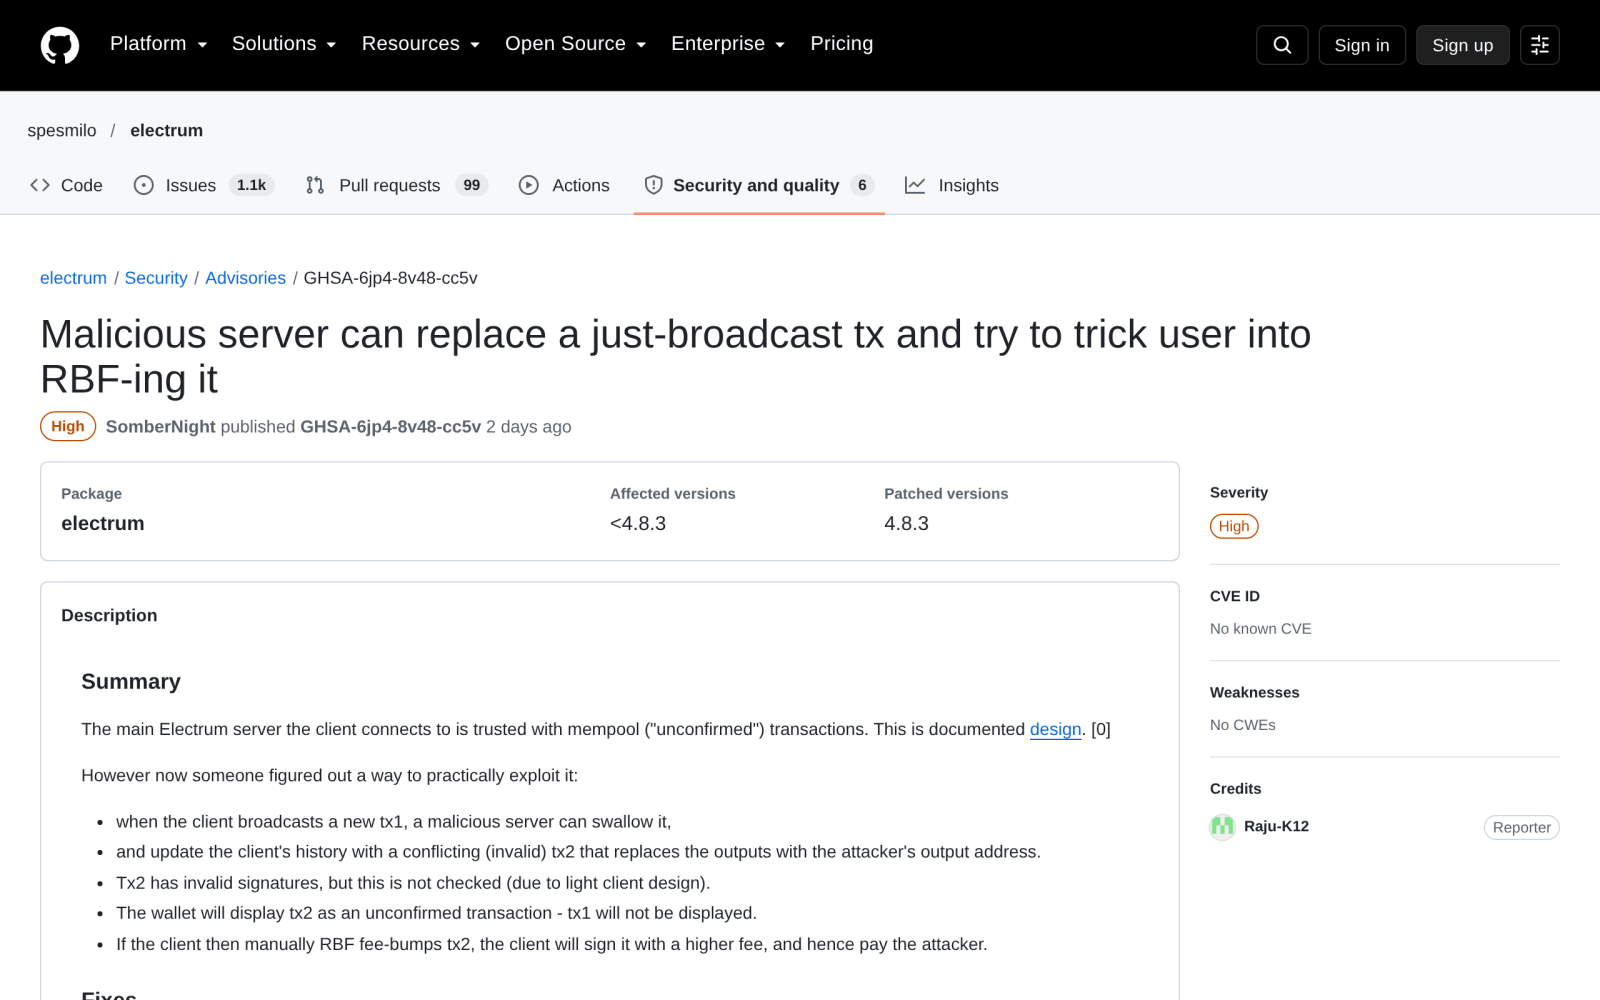Click the GHSA-6jp4-8v48-cc5v breadcrumb text
The width and height of the screenshot is (1600, 1000).
[390, 278]
